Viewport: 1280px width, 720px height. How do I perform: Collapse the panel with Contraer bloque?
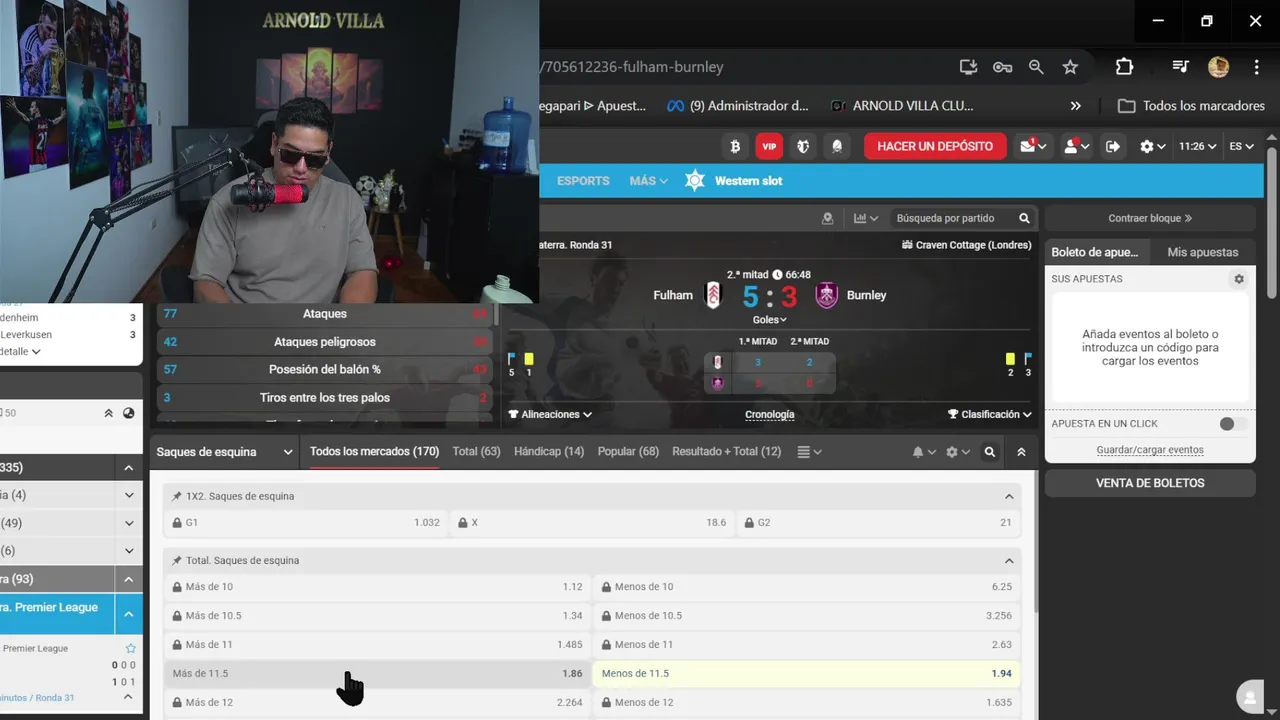coord(1150,218)
